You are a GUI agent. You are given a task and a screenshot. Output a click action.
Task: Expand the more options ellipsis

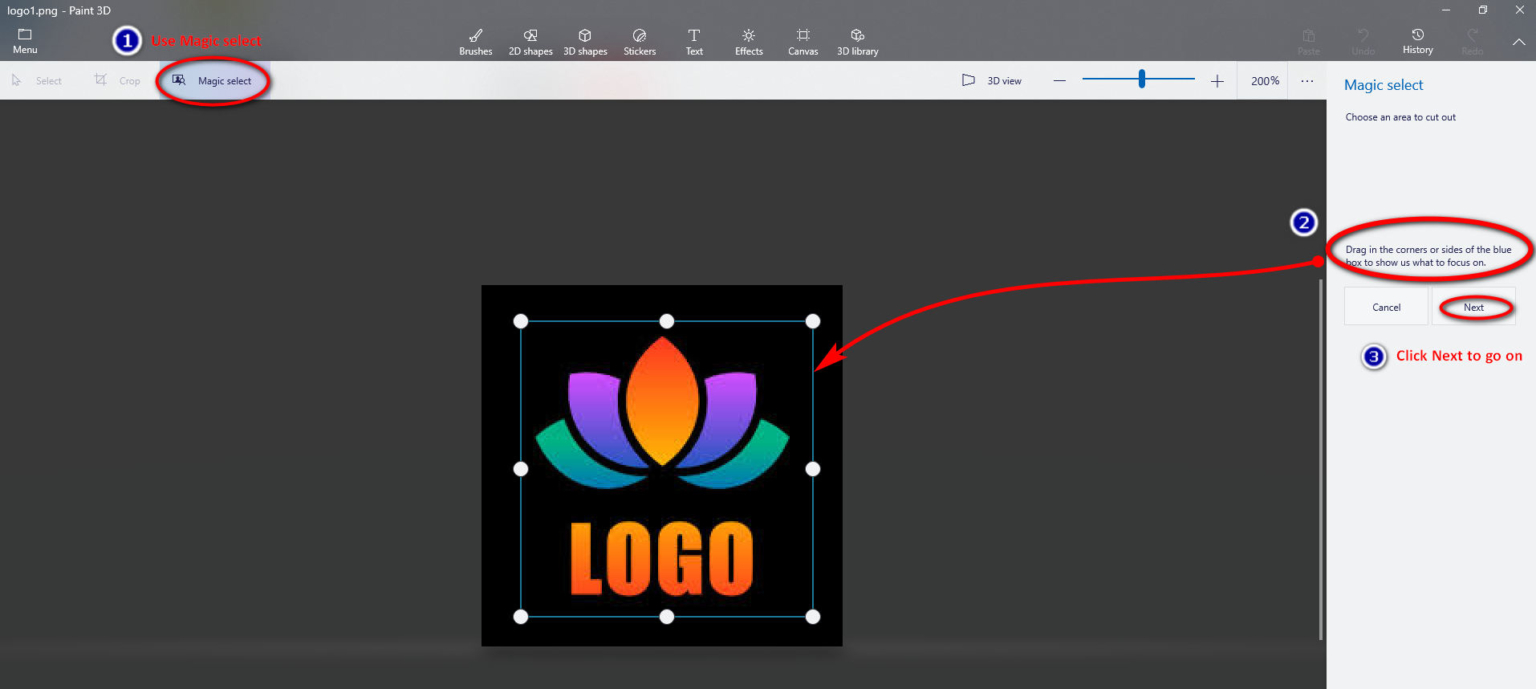(1307, 81)
